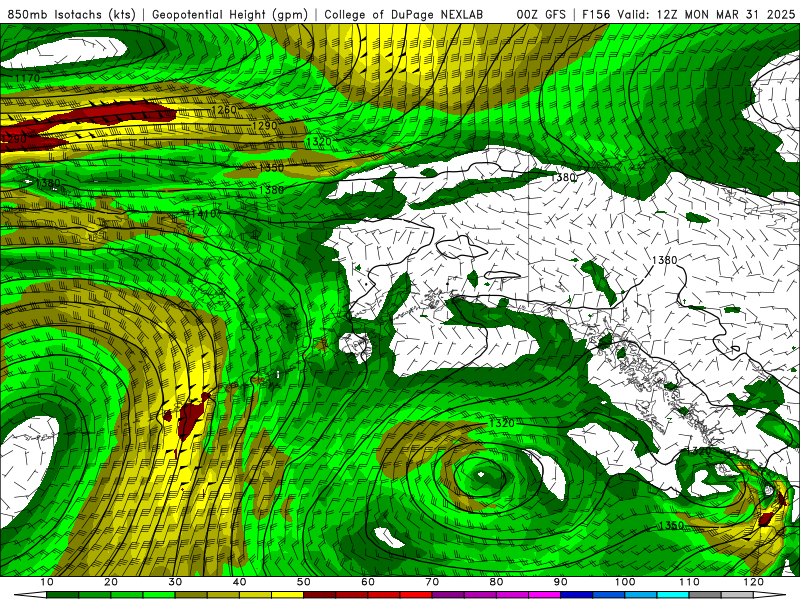Image resolution: width=800 pixels, height=600 pixels.
Task: Click the "F156" forecast hour text
Action: [595, 15]
